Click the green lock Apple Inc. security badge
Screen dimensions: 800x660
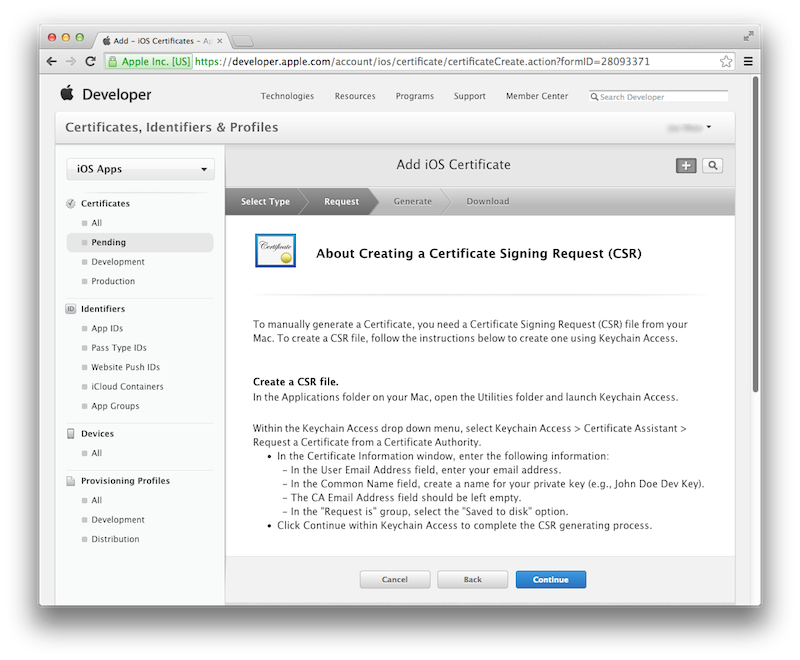pos(148,62)
